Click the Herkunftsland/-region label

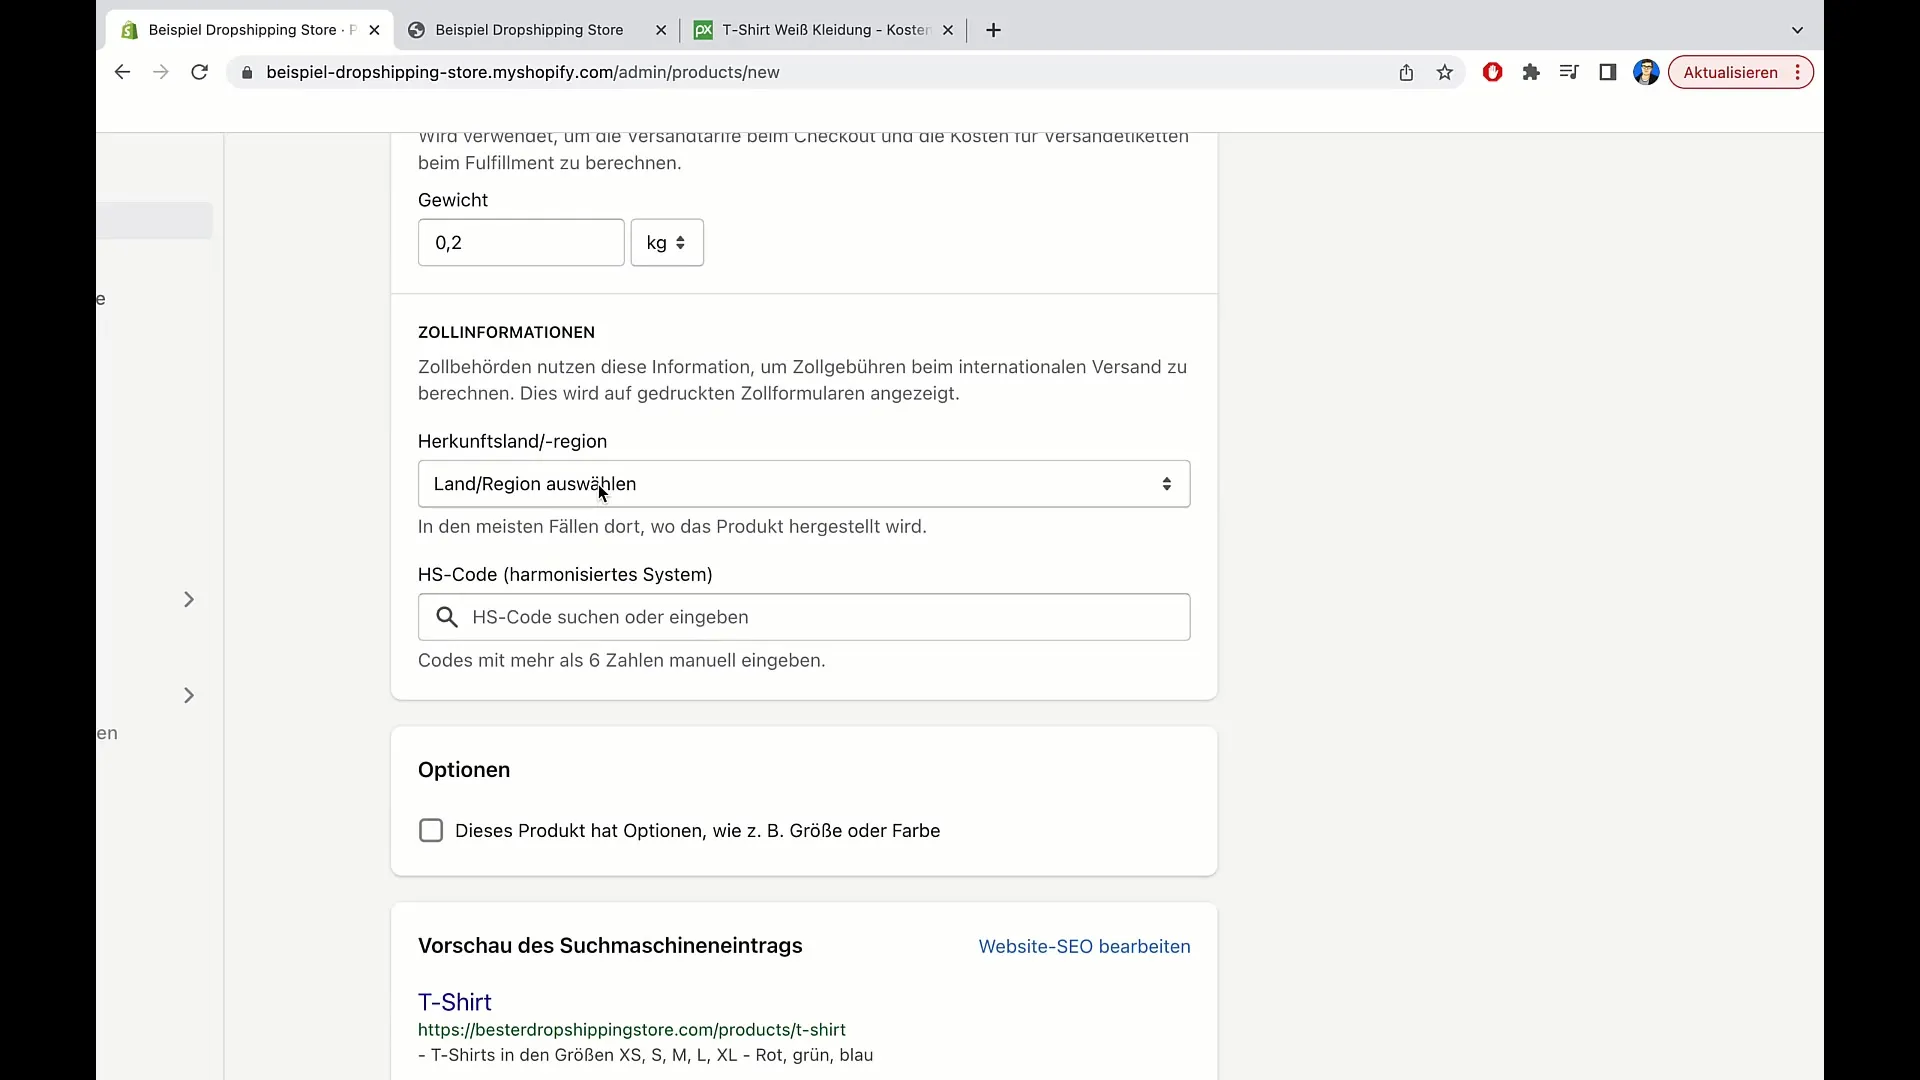click(512, 442)
